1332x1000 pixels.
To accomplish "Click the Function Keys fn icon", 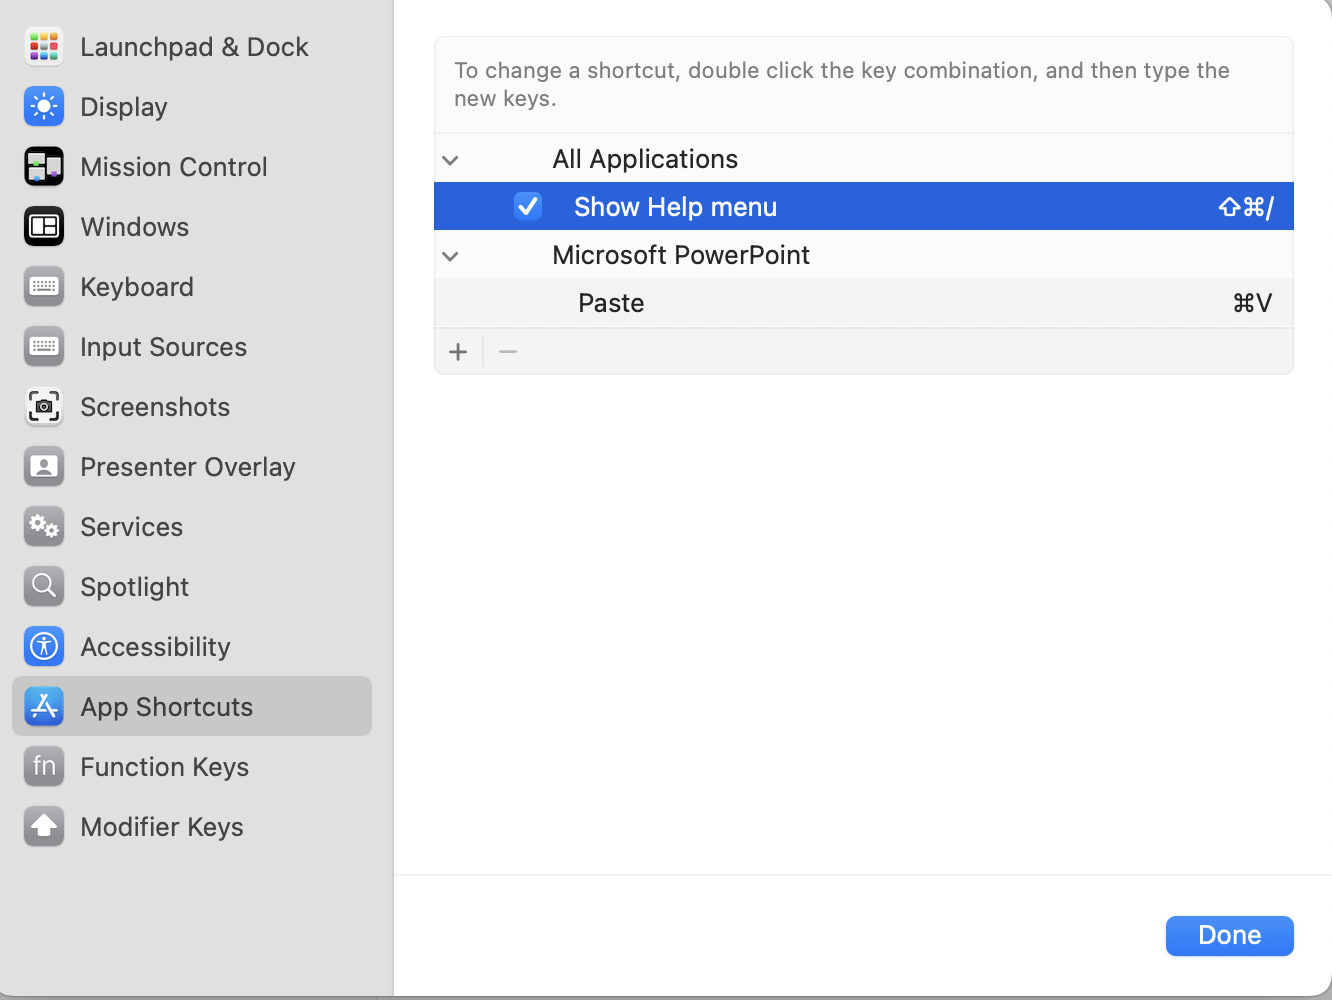I will tap(44, 767).
